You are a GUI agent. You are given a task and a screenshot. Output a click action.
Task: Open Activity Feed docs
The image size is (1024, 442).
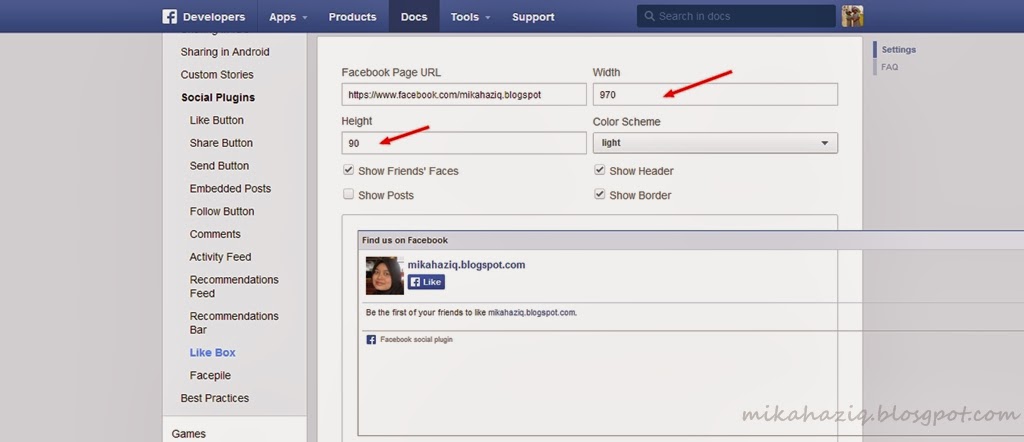(x=220, y=257)
